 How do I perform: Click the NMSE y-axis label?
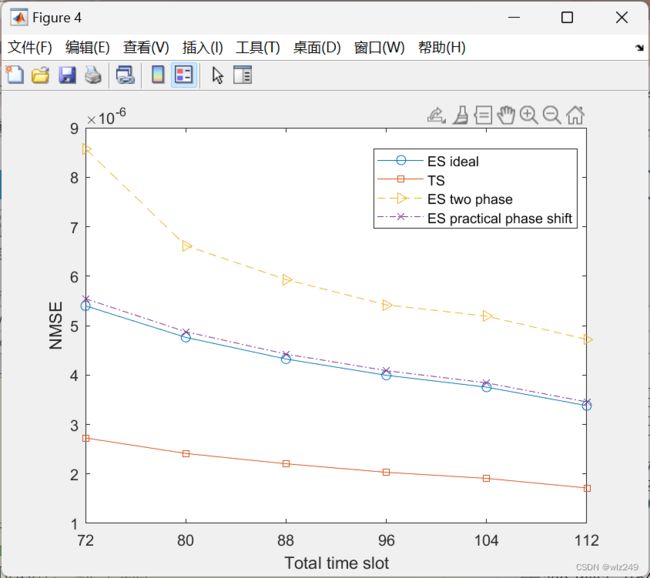[x=56, y=325]
